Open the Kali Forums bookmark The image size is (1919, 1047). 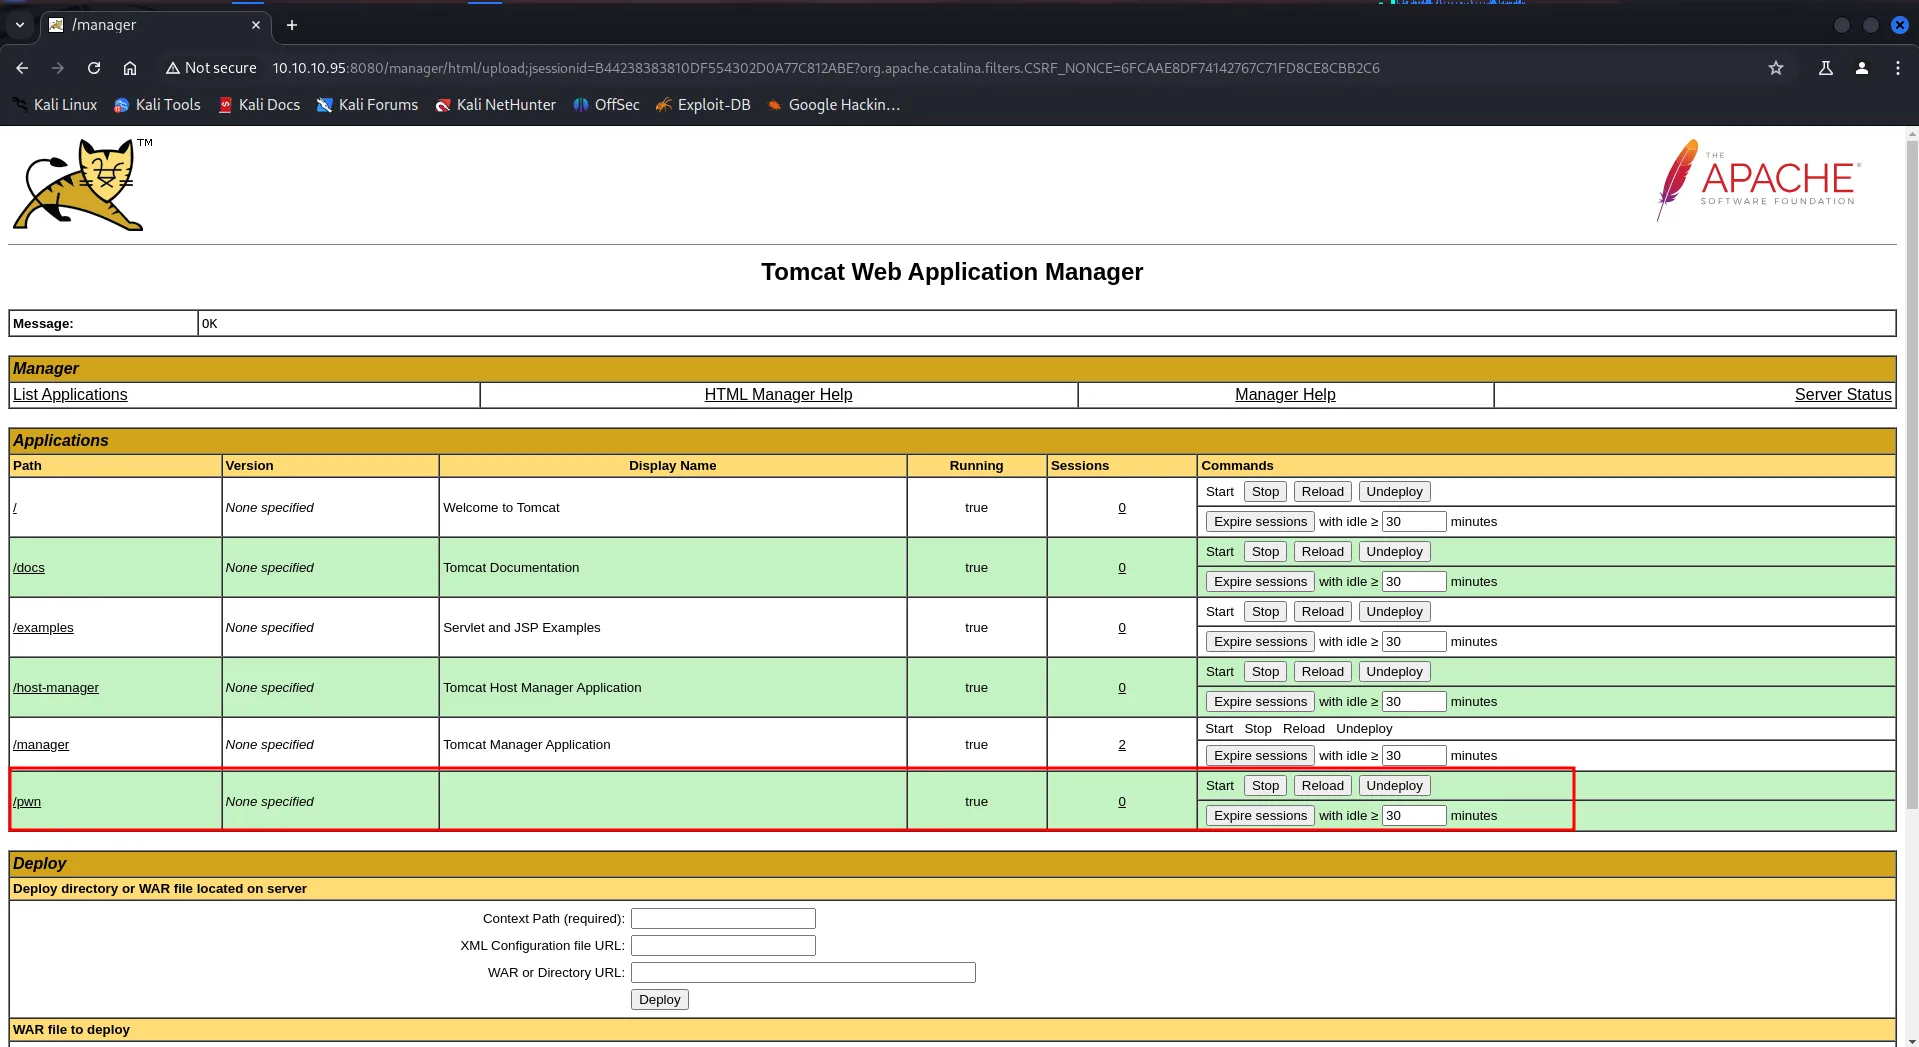368,105
